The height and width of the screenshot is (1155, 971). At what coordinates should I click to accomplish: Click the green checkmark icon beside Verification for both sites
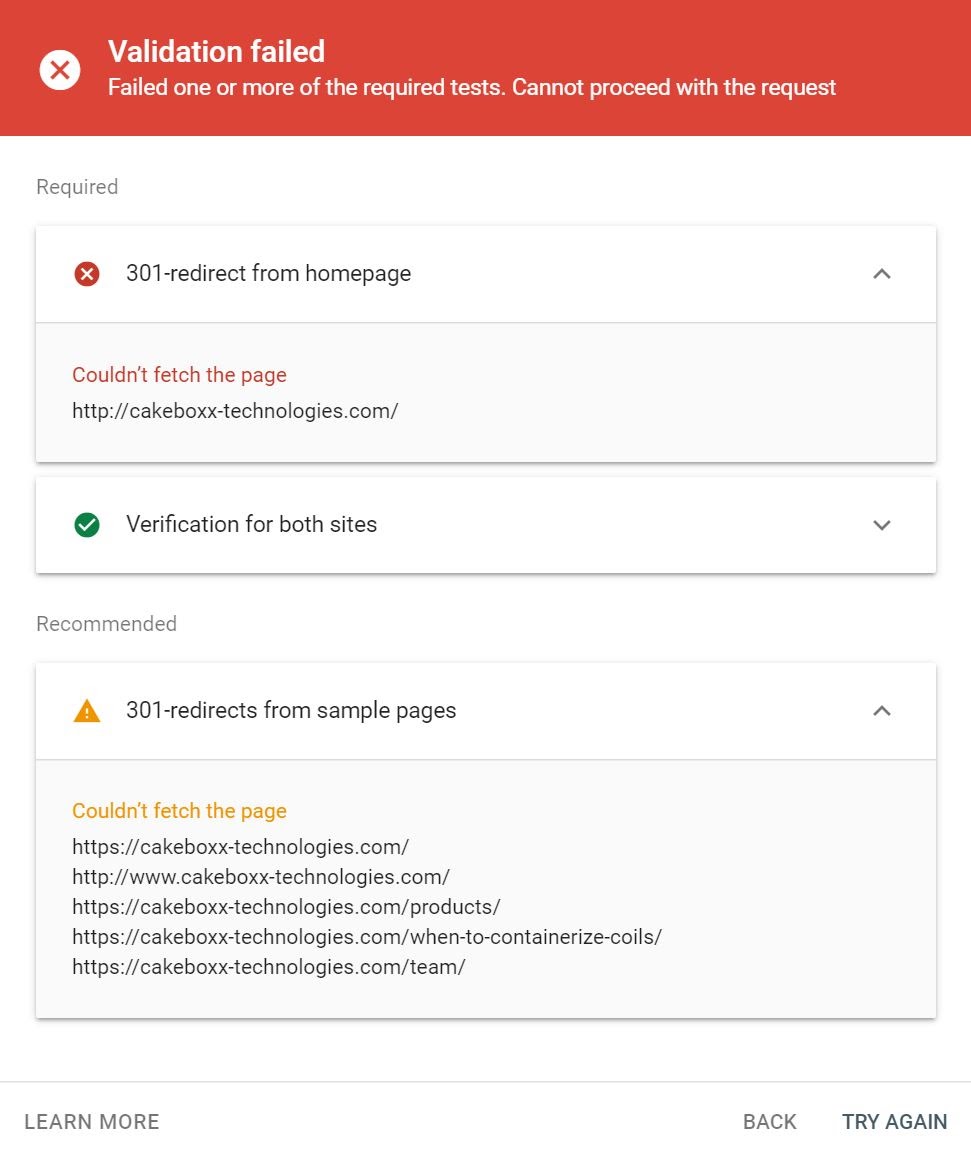coord(87,525)
